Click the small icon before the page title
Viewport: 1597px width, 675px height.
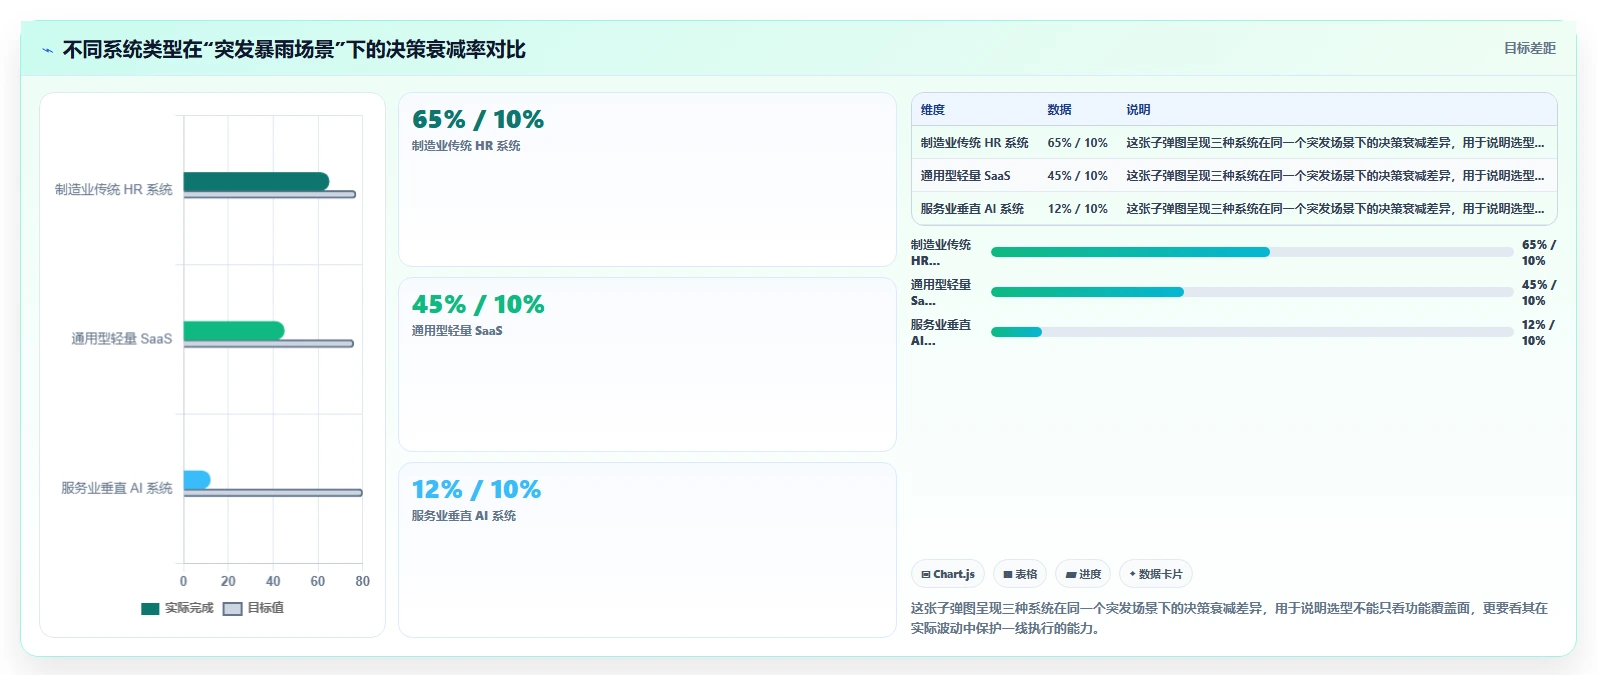coord(47,50)
